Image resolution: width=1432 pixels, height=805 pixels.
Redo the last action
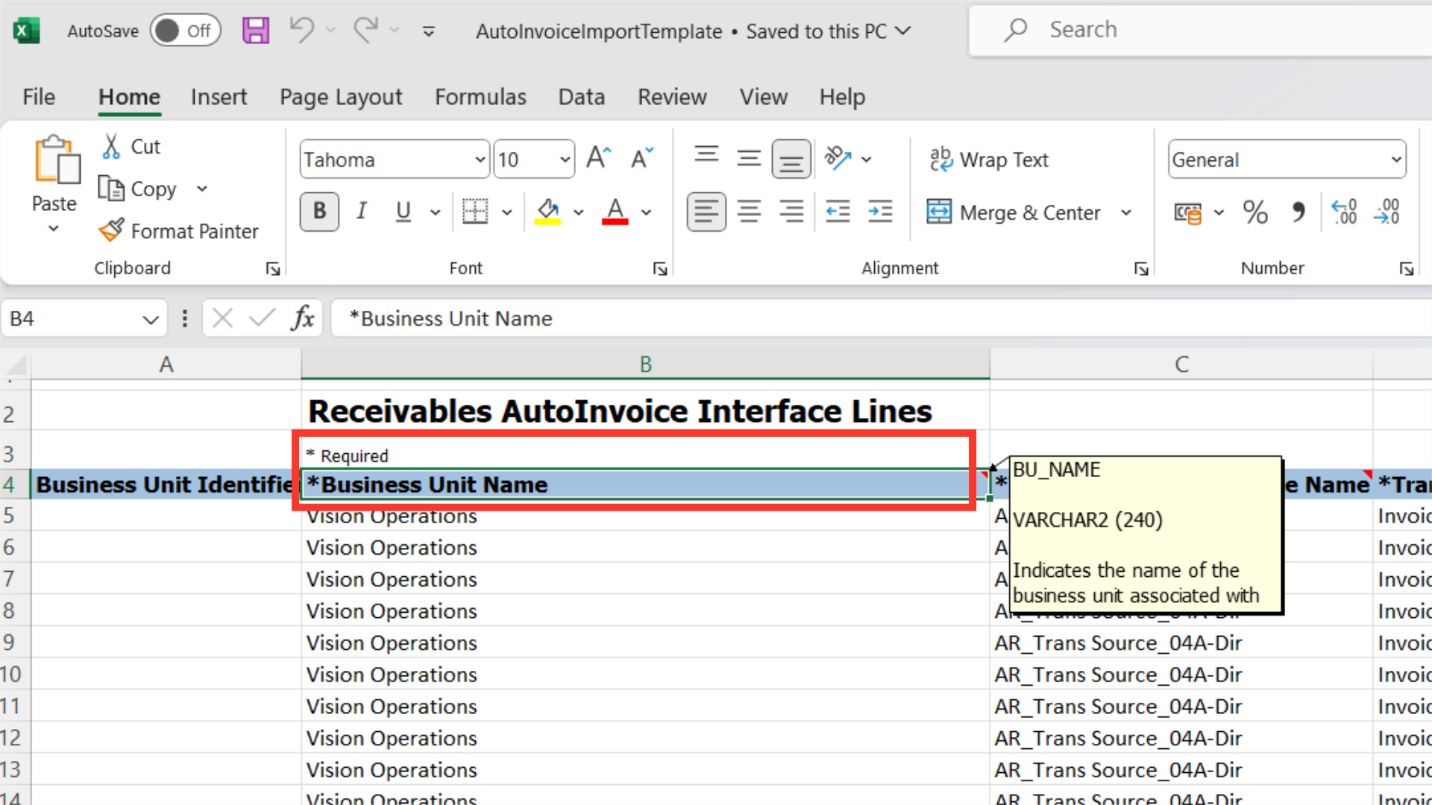[365, 31]
